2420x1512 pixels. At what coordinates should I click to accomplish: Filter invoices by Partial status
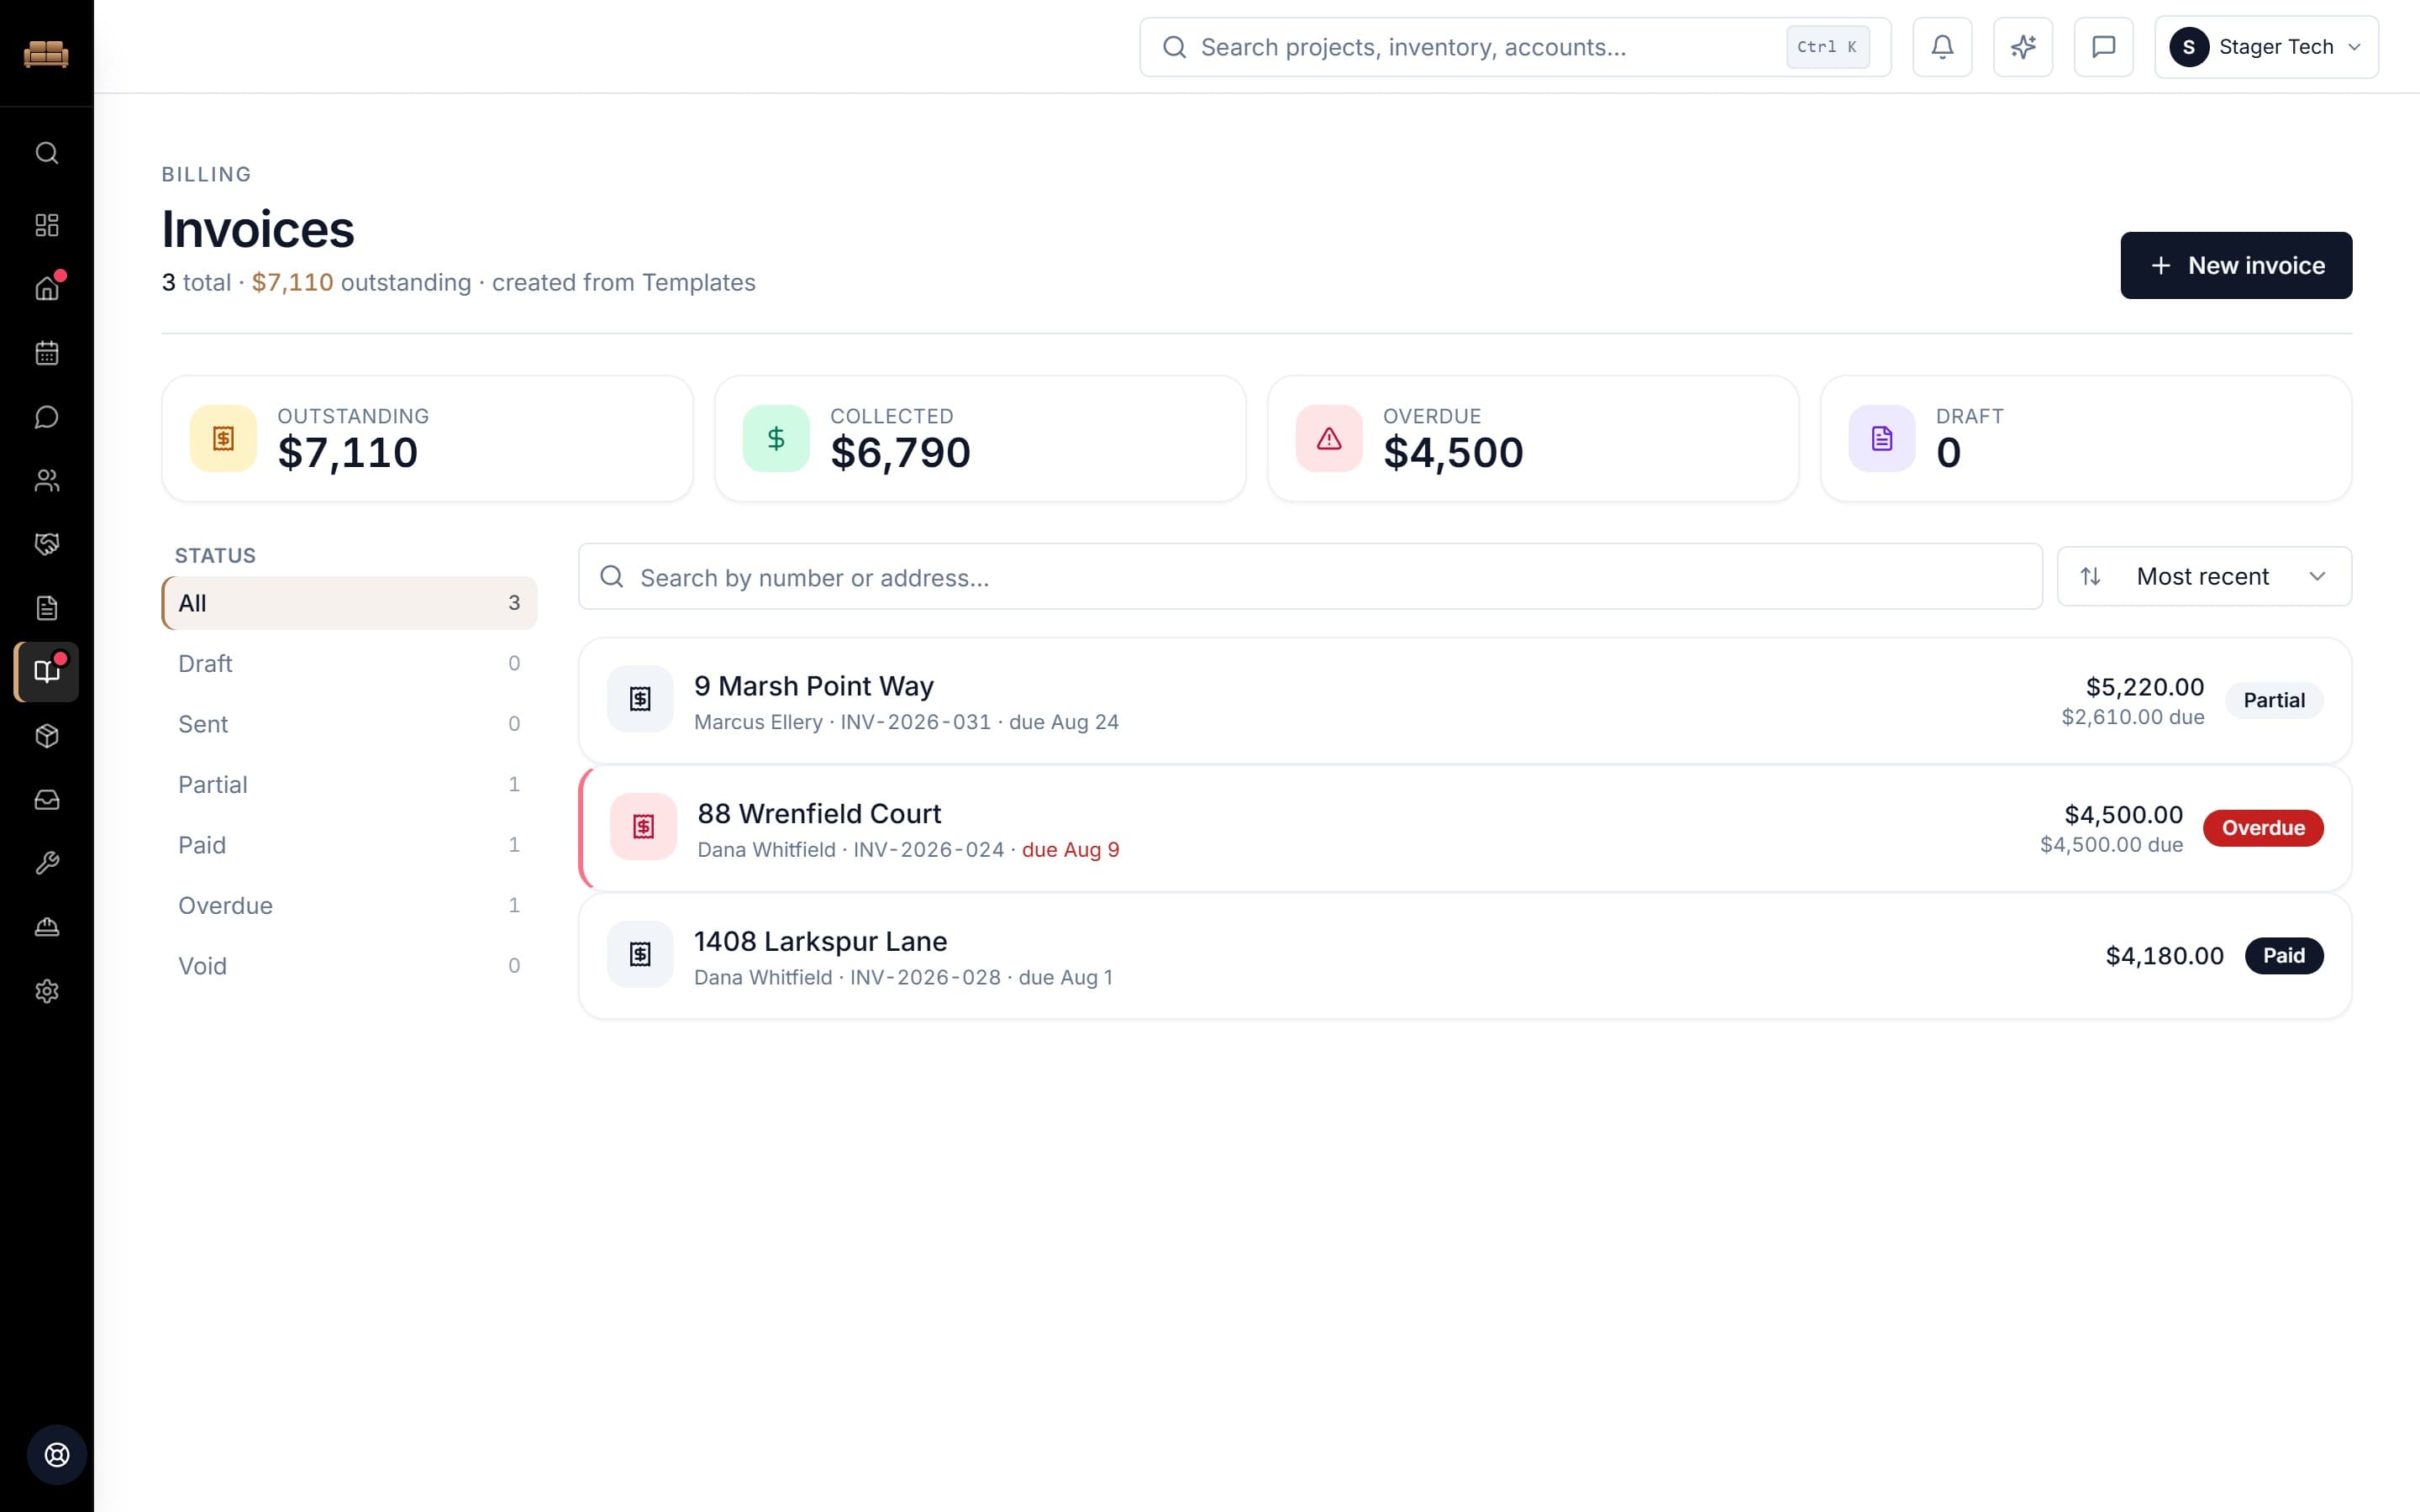click(x=349, y=784)
